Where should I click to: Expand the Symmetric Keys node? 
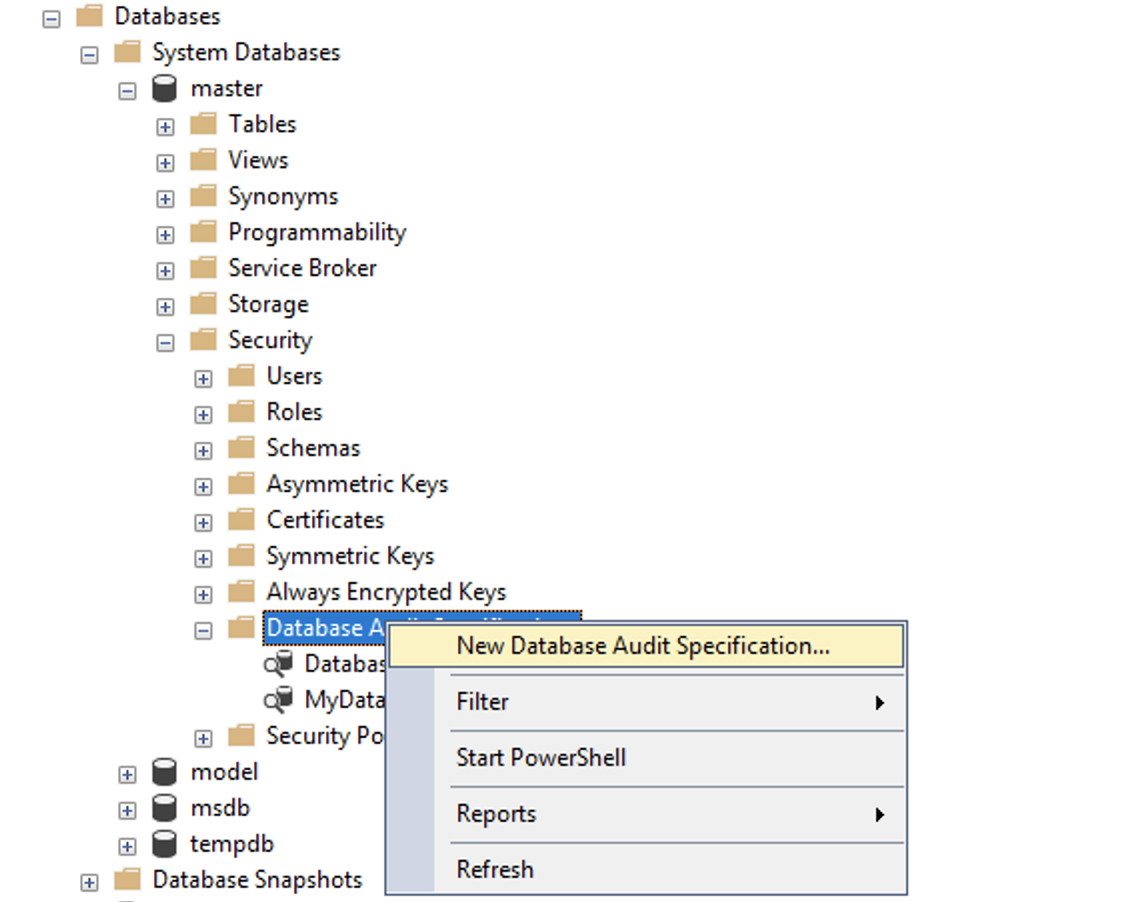point(202,556)
